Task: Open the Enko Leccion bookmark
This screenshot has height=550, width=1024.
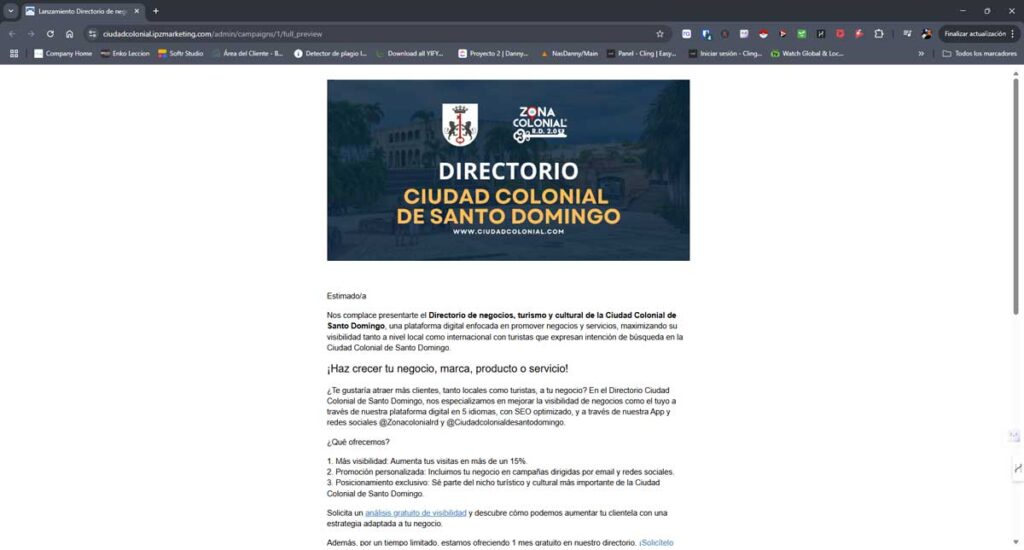Action: click(x=125, y=54)
